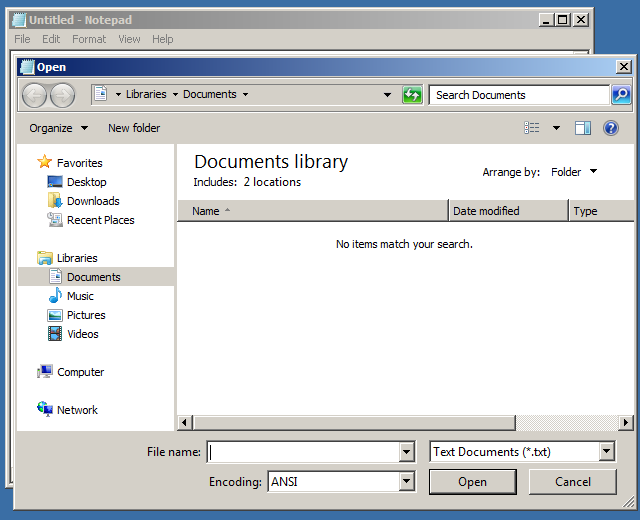Show the preview pane icon
Screen dimensions: 640x520
[x=582, y=128]
